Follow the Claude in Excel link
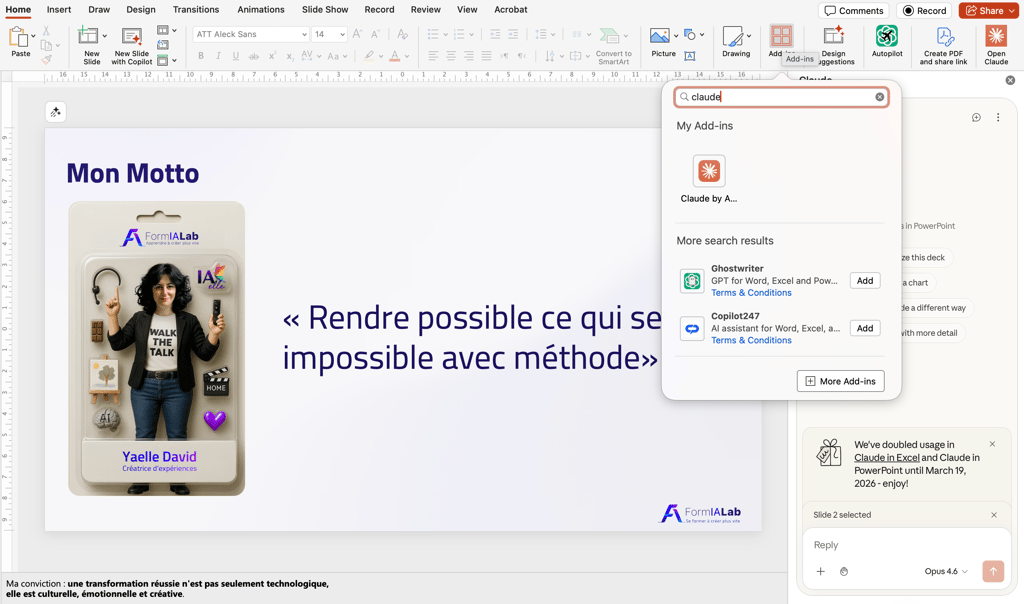Image resolution: width=1024 pixels, height=604 pixels. pos(886,458)
